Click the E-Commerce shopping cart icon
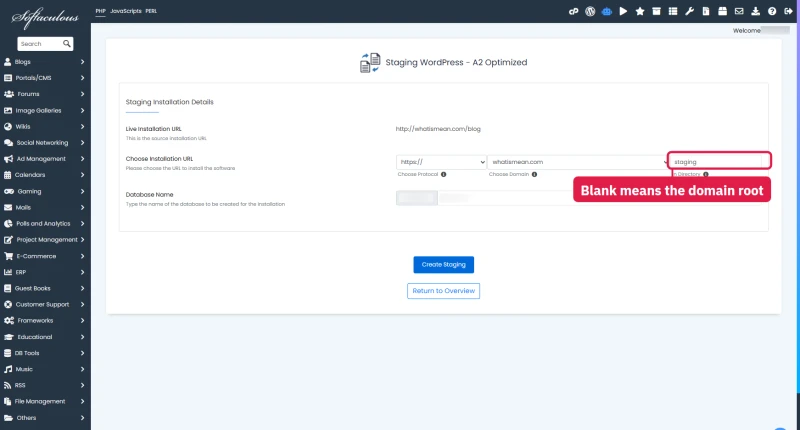 click(x=8, y=256)
